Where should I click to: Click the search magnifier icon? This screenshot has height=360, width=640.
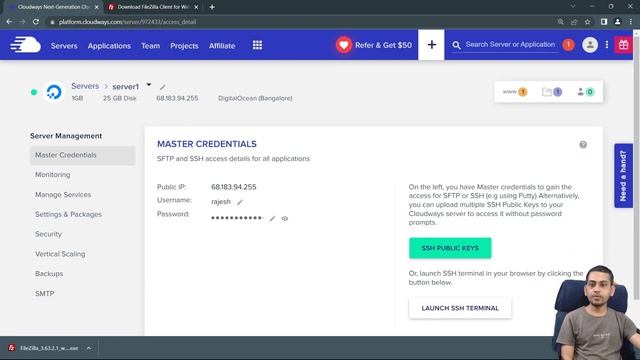click(x=456, y=45)
